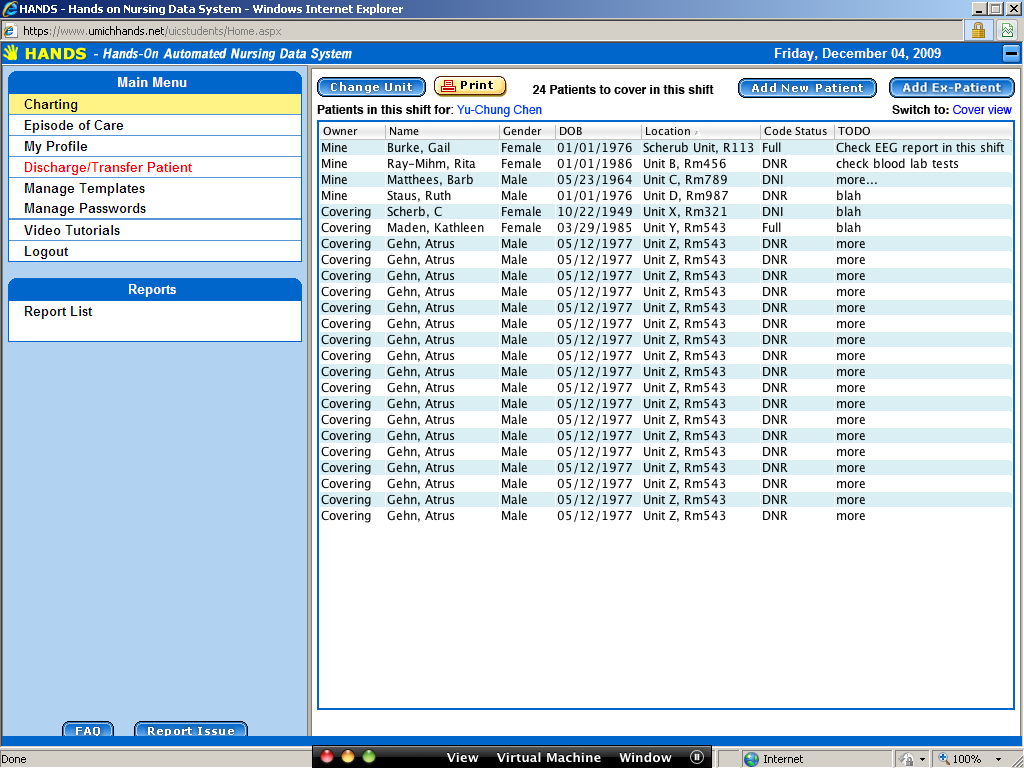Select patient row Staus, Ruth

(665, 196)
